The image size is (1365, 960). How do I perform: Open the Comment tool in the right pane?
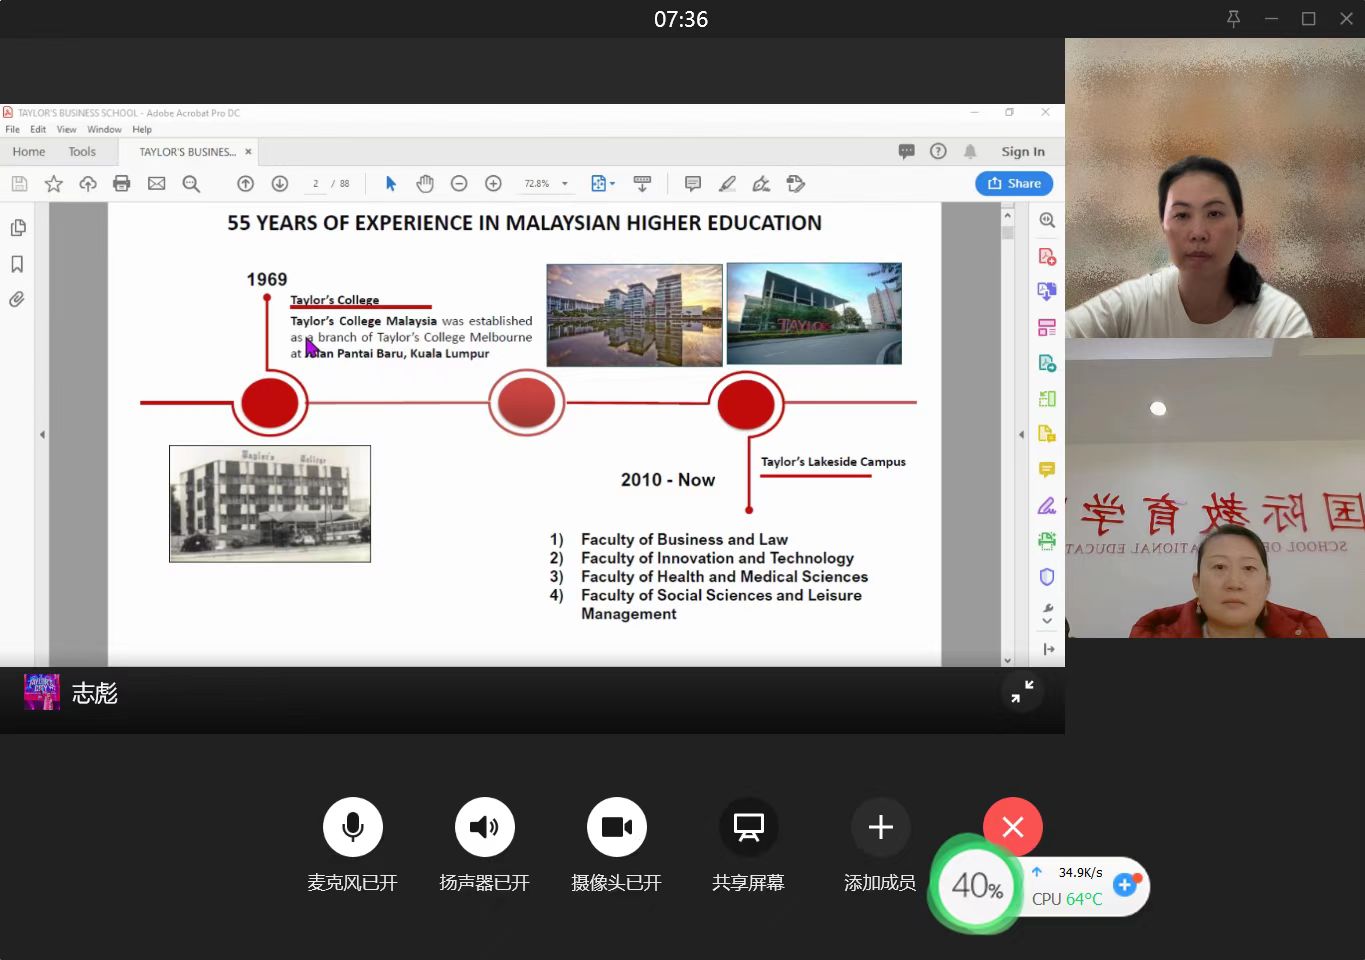1047,470
